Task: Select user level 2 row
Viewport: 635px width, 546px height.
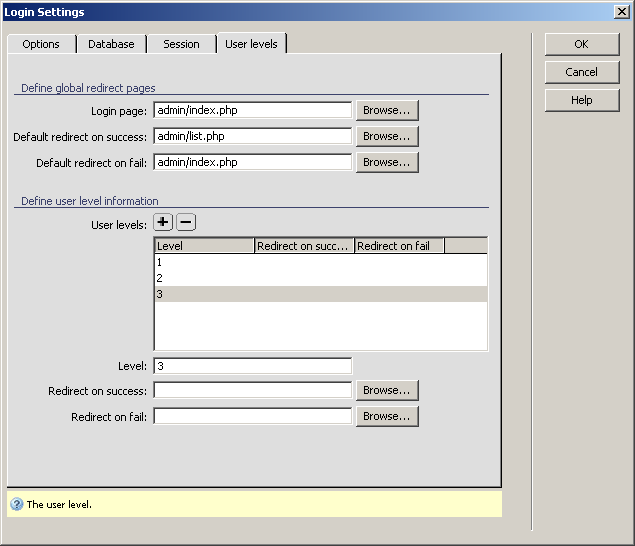Action: (320, 278)
